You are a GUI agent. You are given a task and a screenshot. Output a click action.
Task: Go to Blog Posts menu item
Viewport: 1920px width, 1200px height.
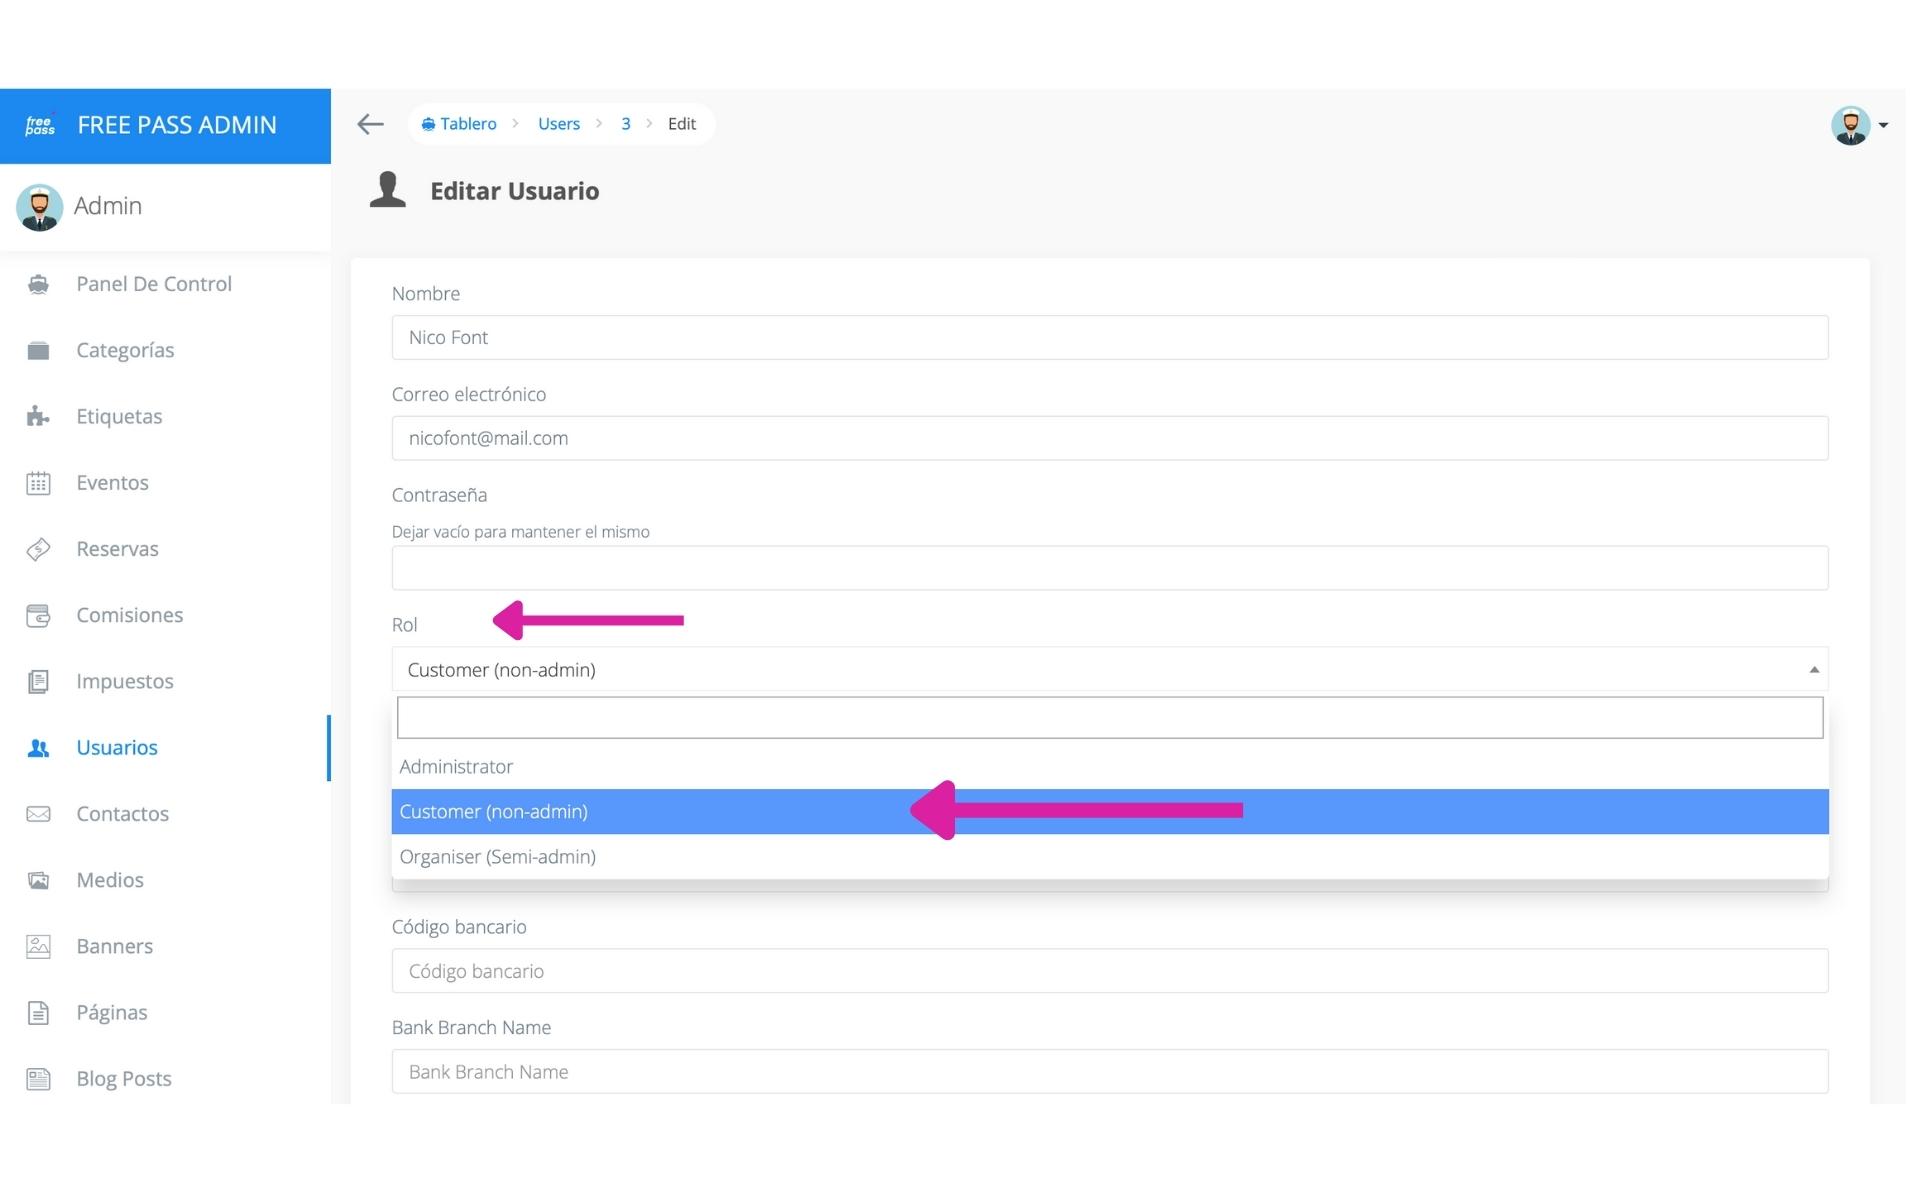(x=124, y=1080)
